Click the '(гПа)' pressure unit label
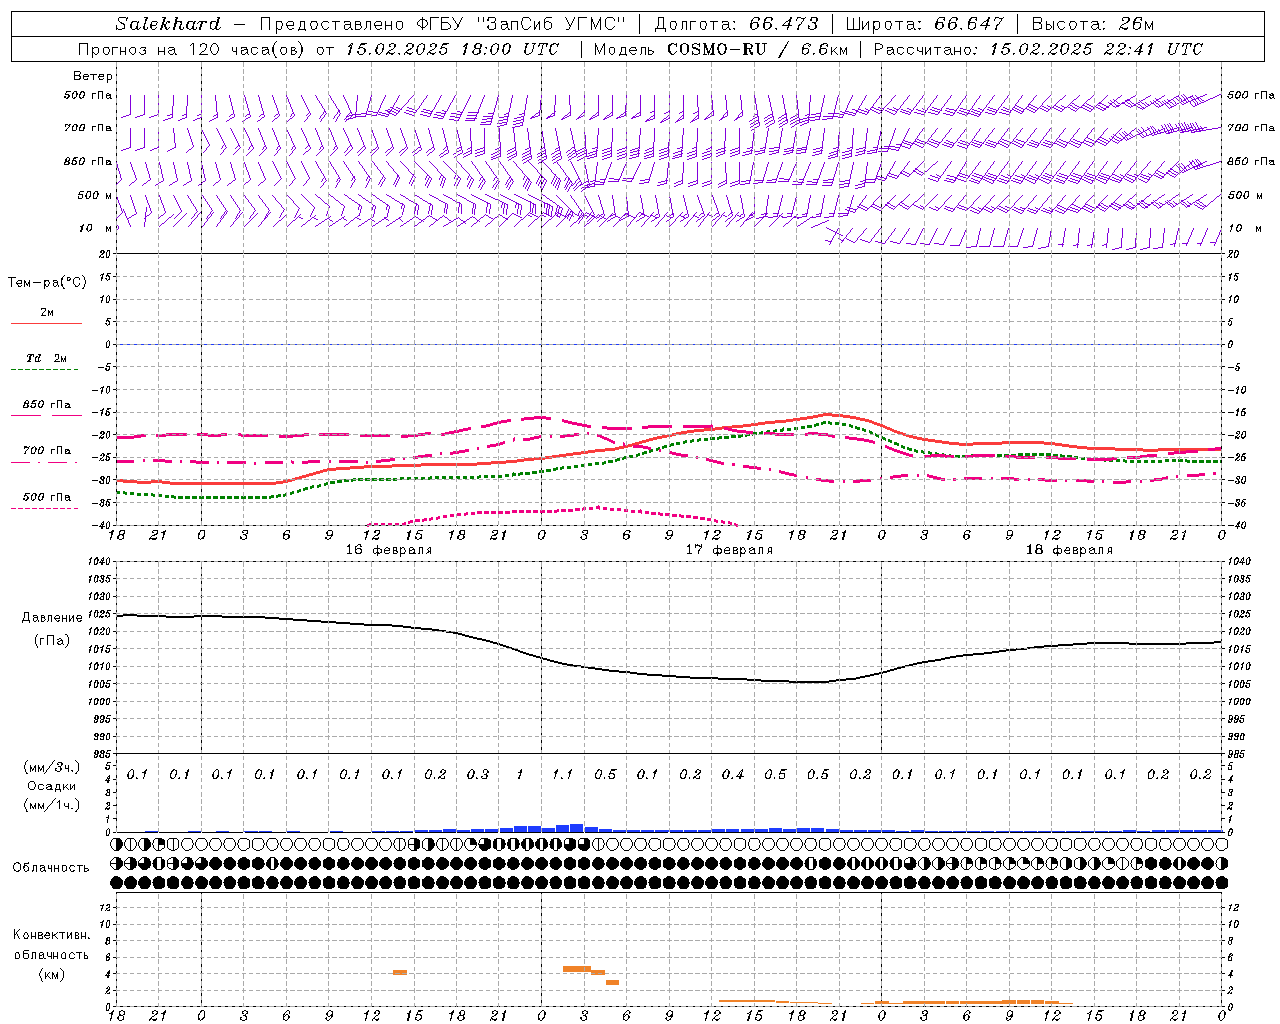The width and height of the screenshot is (1280, 1024). coord(52,641)
